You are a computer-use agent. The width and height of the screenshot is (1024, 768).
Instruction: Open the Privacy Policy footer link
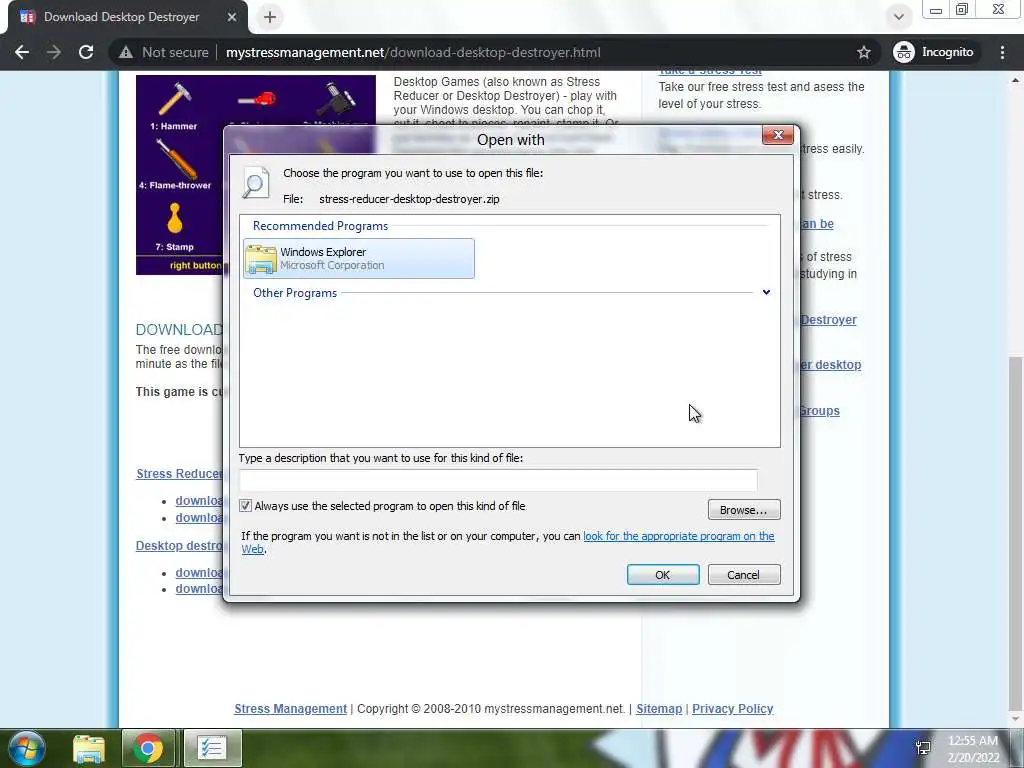point(733,709)
